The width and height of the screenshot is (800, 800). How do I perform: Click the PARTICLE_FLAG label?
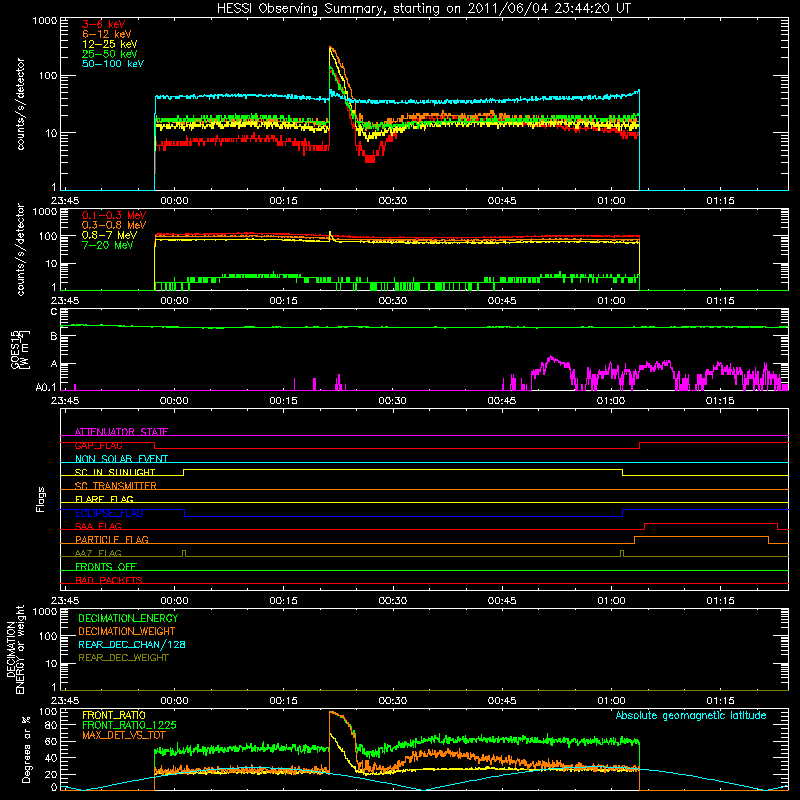click(112, 539)
